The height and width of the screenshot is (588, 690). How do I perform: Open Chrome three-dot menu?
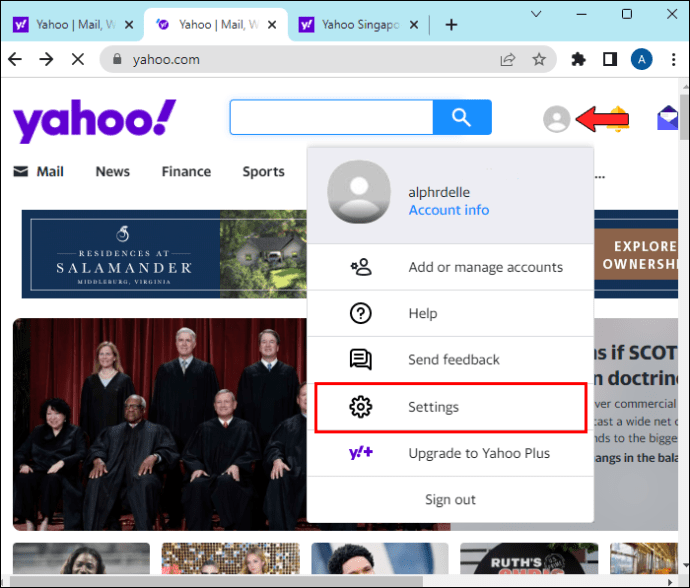pos(673,59)
